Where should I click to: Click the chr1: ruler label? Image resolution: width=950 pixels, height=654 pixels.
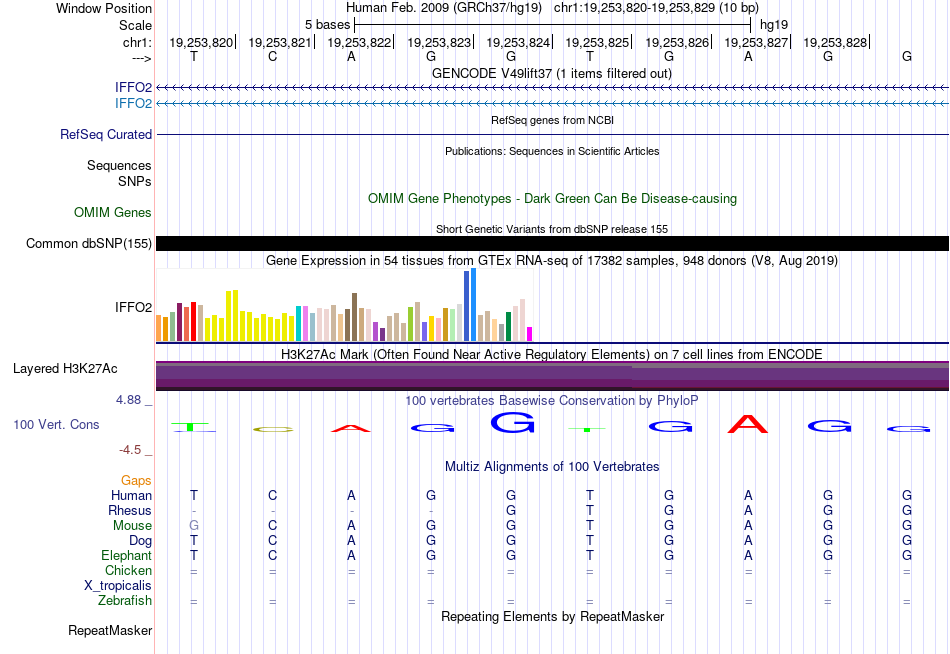tap(137, 42)
